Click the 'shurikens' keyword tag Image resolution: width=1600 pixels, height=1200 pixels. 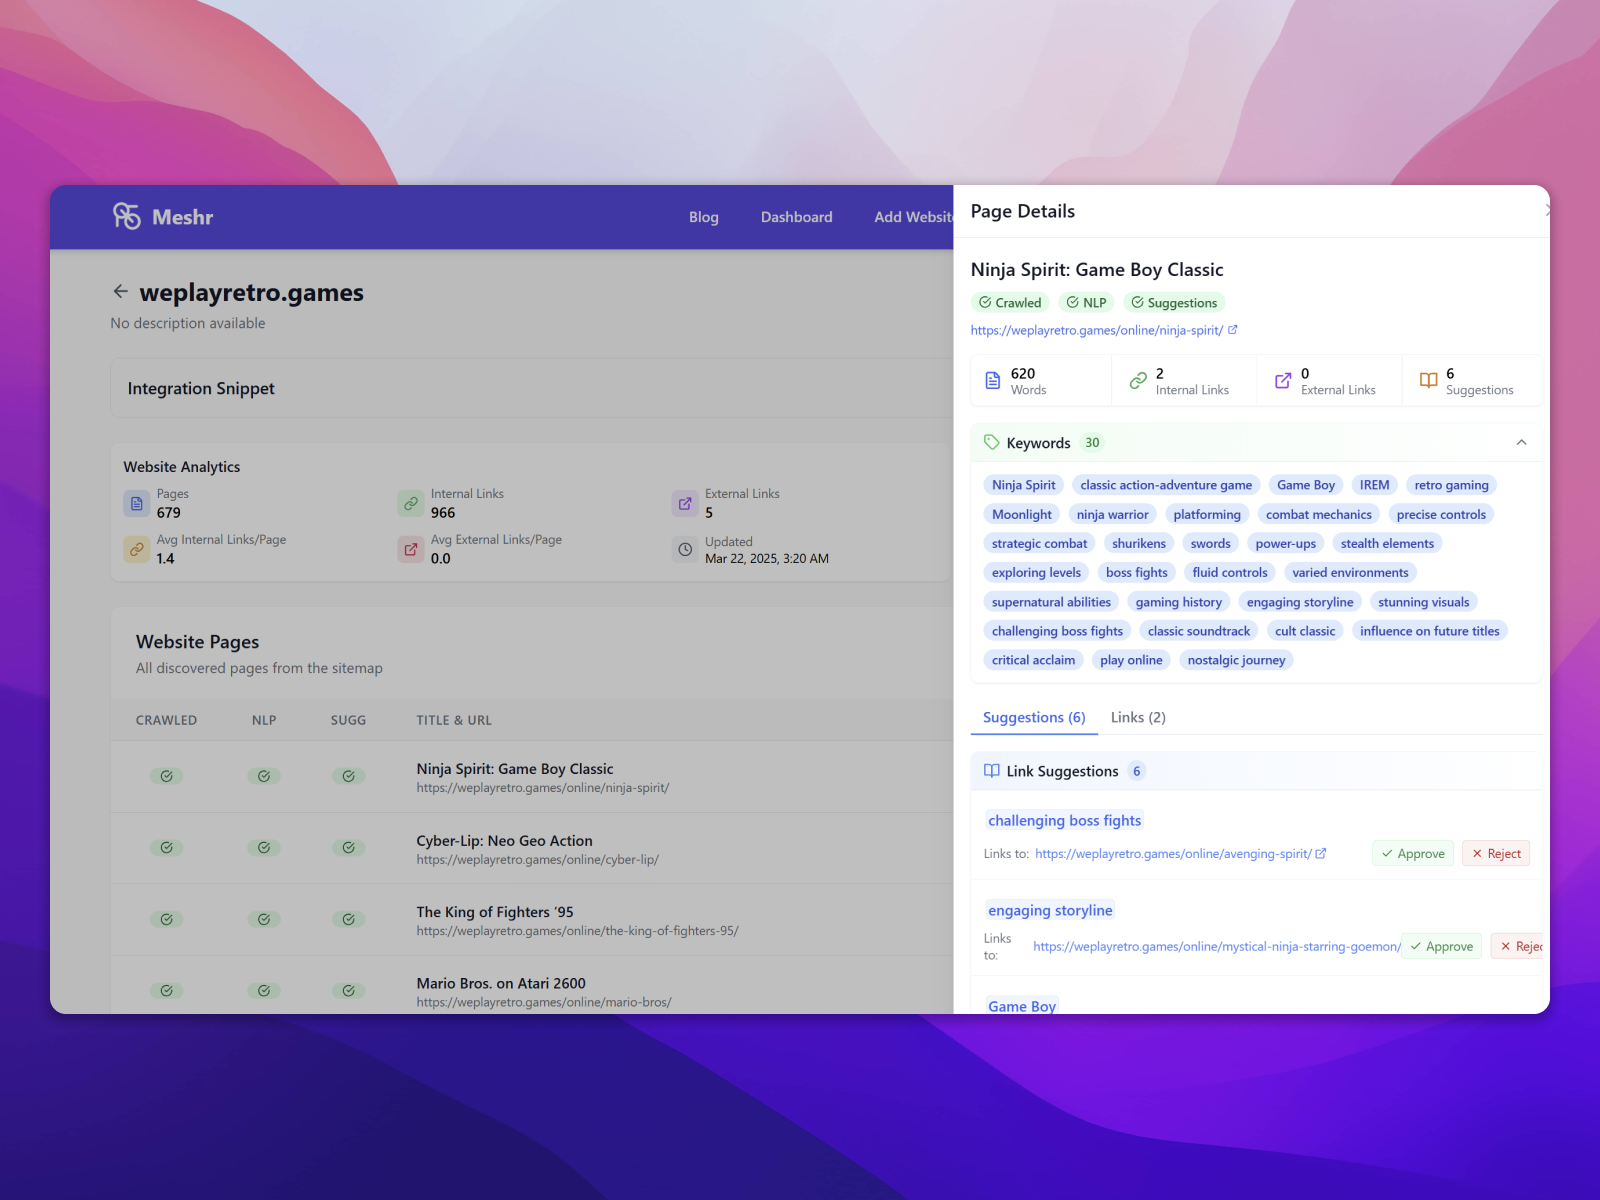click(x=1138, y=543)
